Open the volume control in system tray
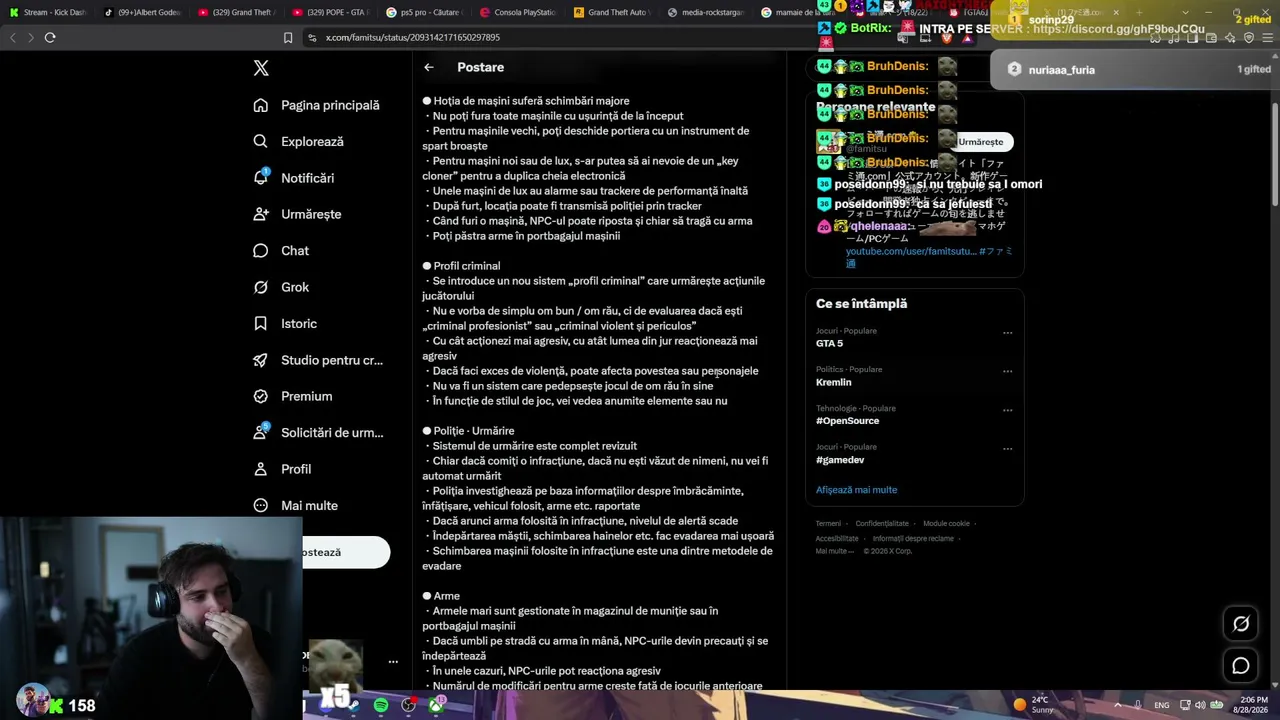Image resolution: width=1280 pixels, height=720 pixels. point(1200,705)
